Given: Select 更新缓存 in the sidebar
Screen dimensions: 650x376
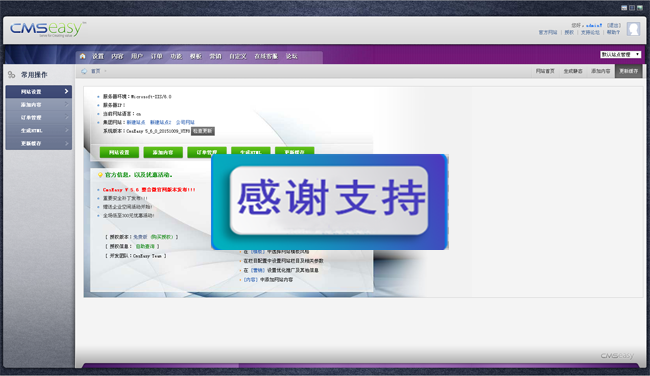Looking at the screenshot, I should pyautogui.click(x=39, y=143).
